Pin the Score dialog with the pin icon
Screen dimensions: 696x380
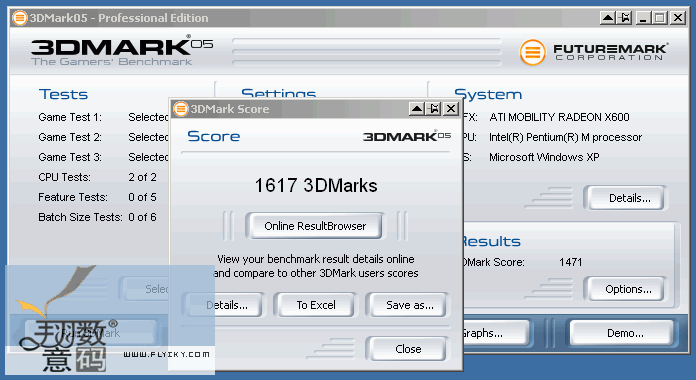434,109
